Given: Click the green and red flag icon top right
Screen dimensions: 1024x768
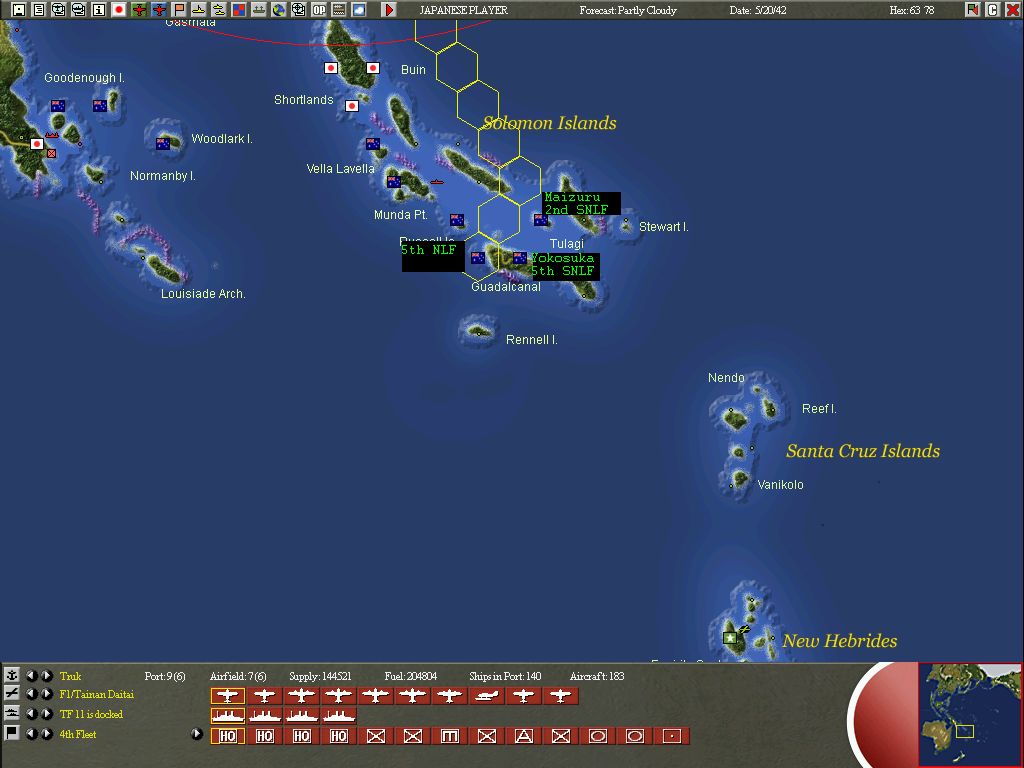Looking at the screenshot, I should 973,10.
